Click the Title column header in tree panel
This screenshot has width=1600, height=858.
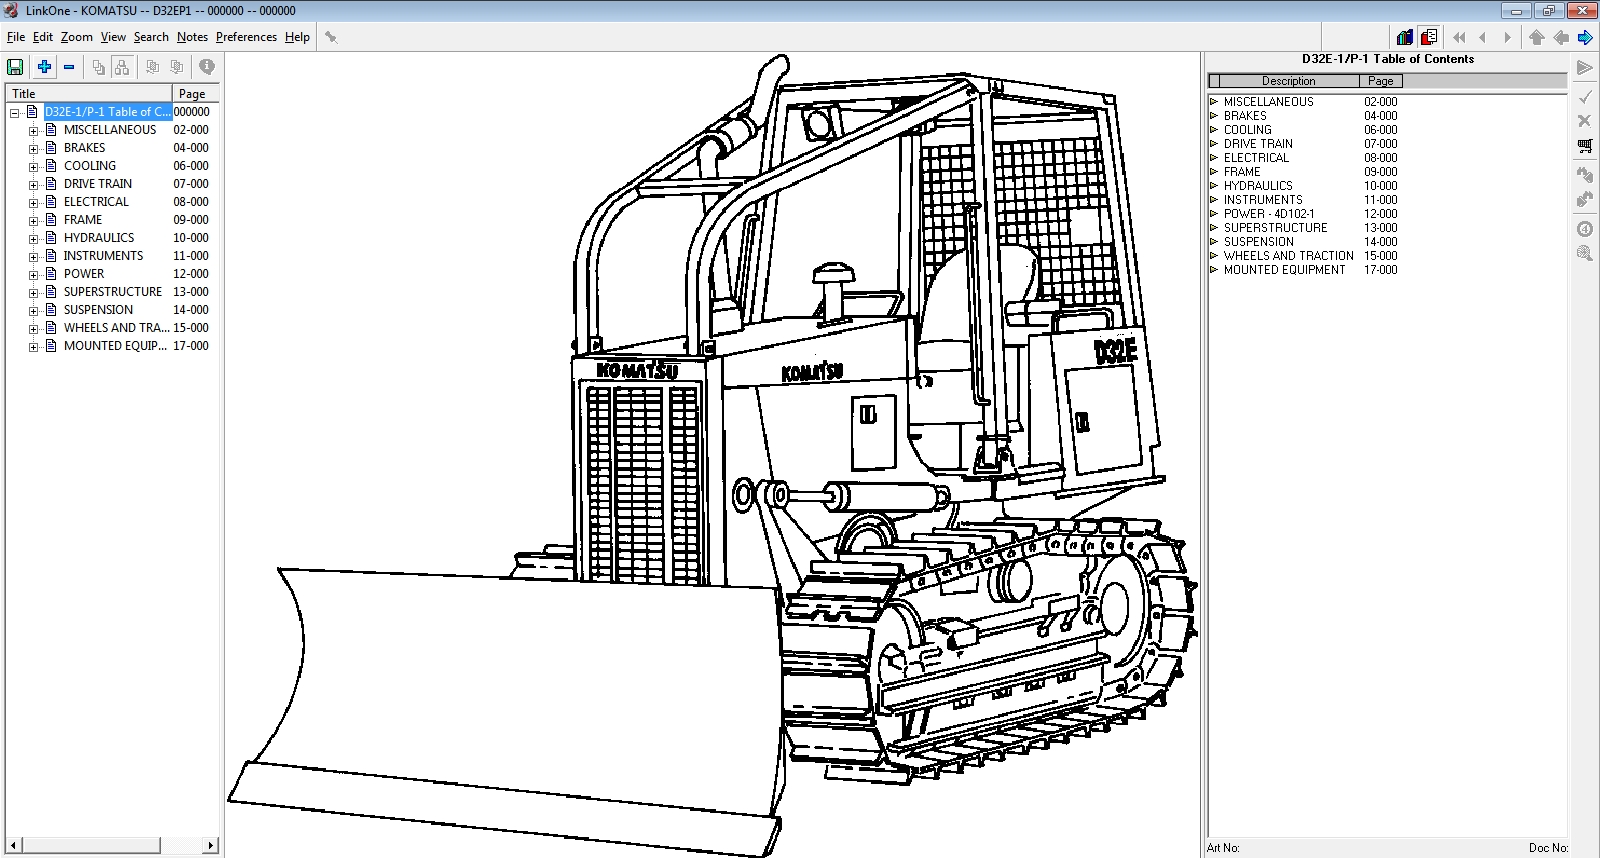point(89,93)
